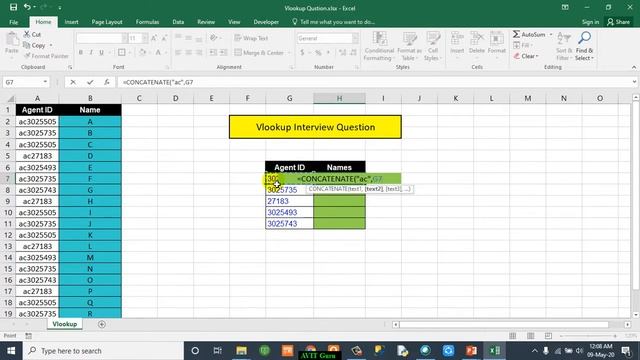
Task: Click Cell Styles icon
Action: tap(433, 39)
